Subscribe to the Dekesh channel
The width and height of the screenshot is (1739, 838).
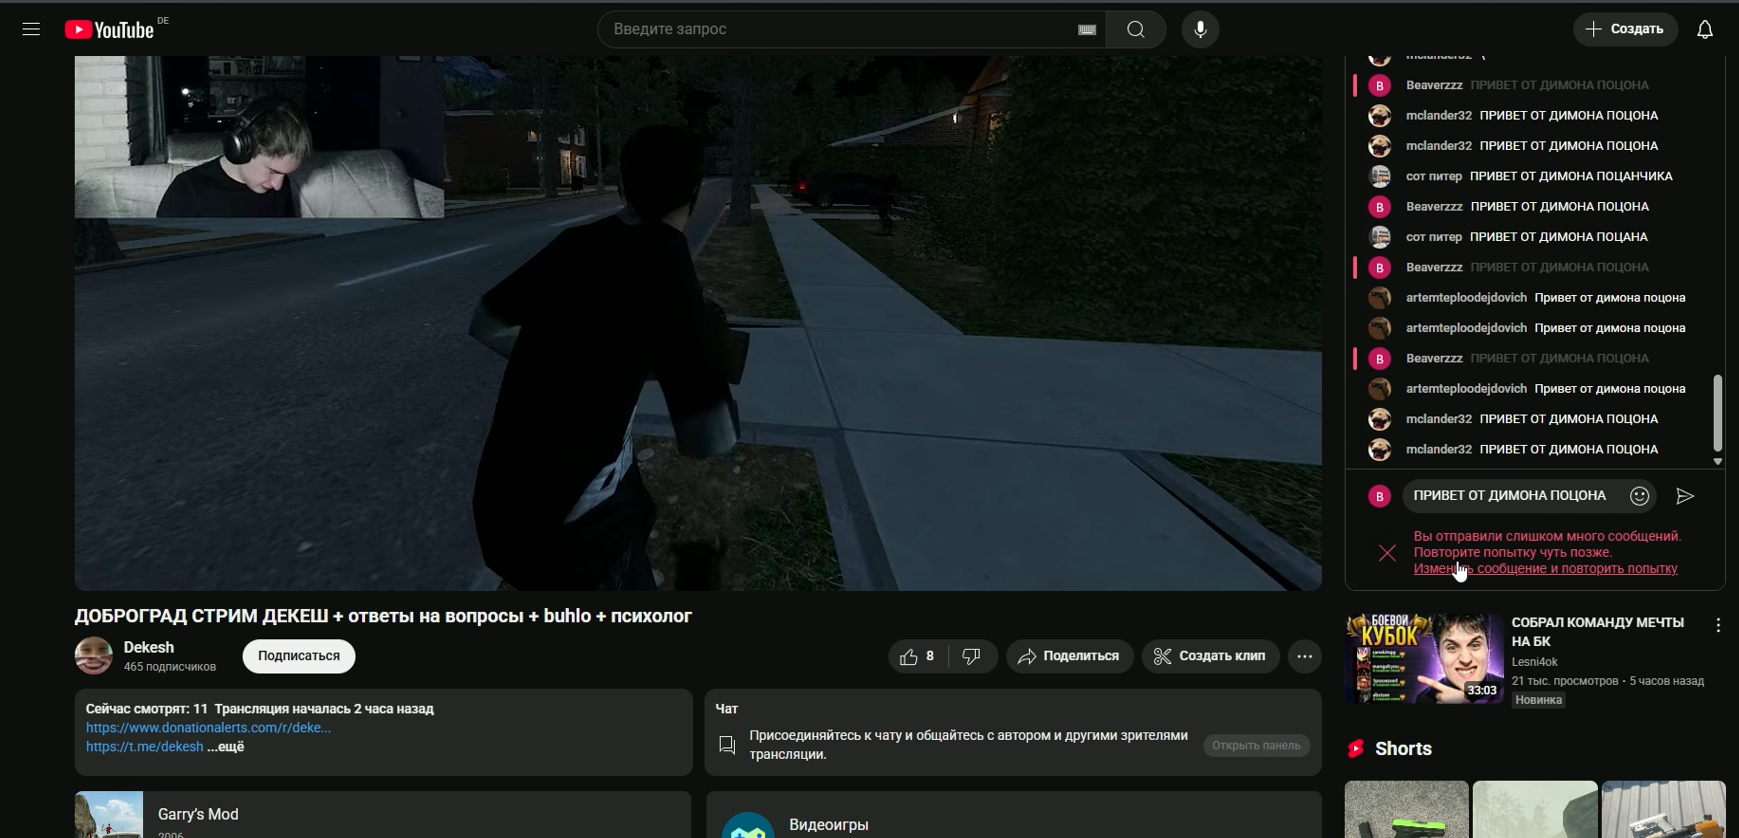coord(298,657)
